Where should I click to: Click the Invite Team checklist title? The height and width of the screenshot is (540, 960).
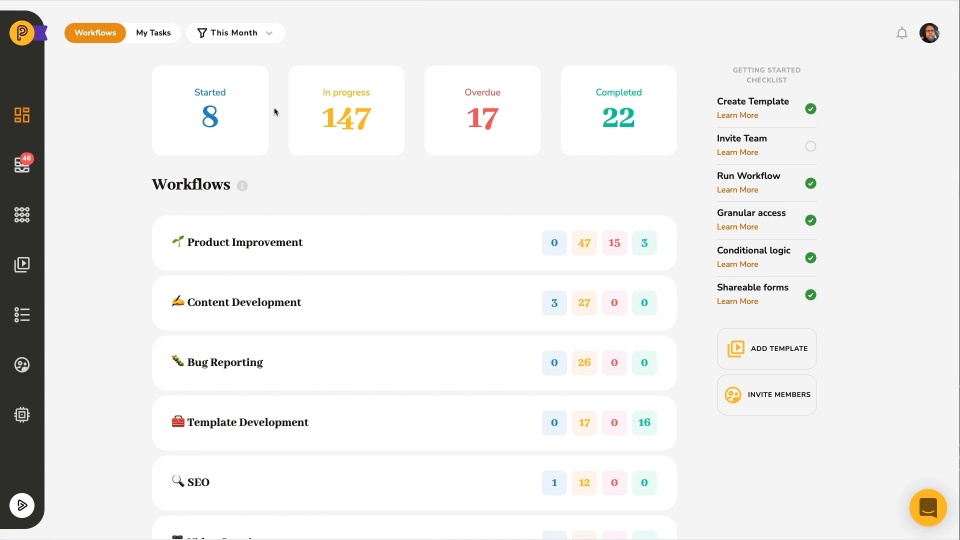(742, 138)
